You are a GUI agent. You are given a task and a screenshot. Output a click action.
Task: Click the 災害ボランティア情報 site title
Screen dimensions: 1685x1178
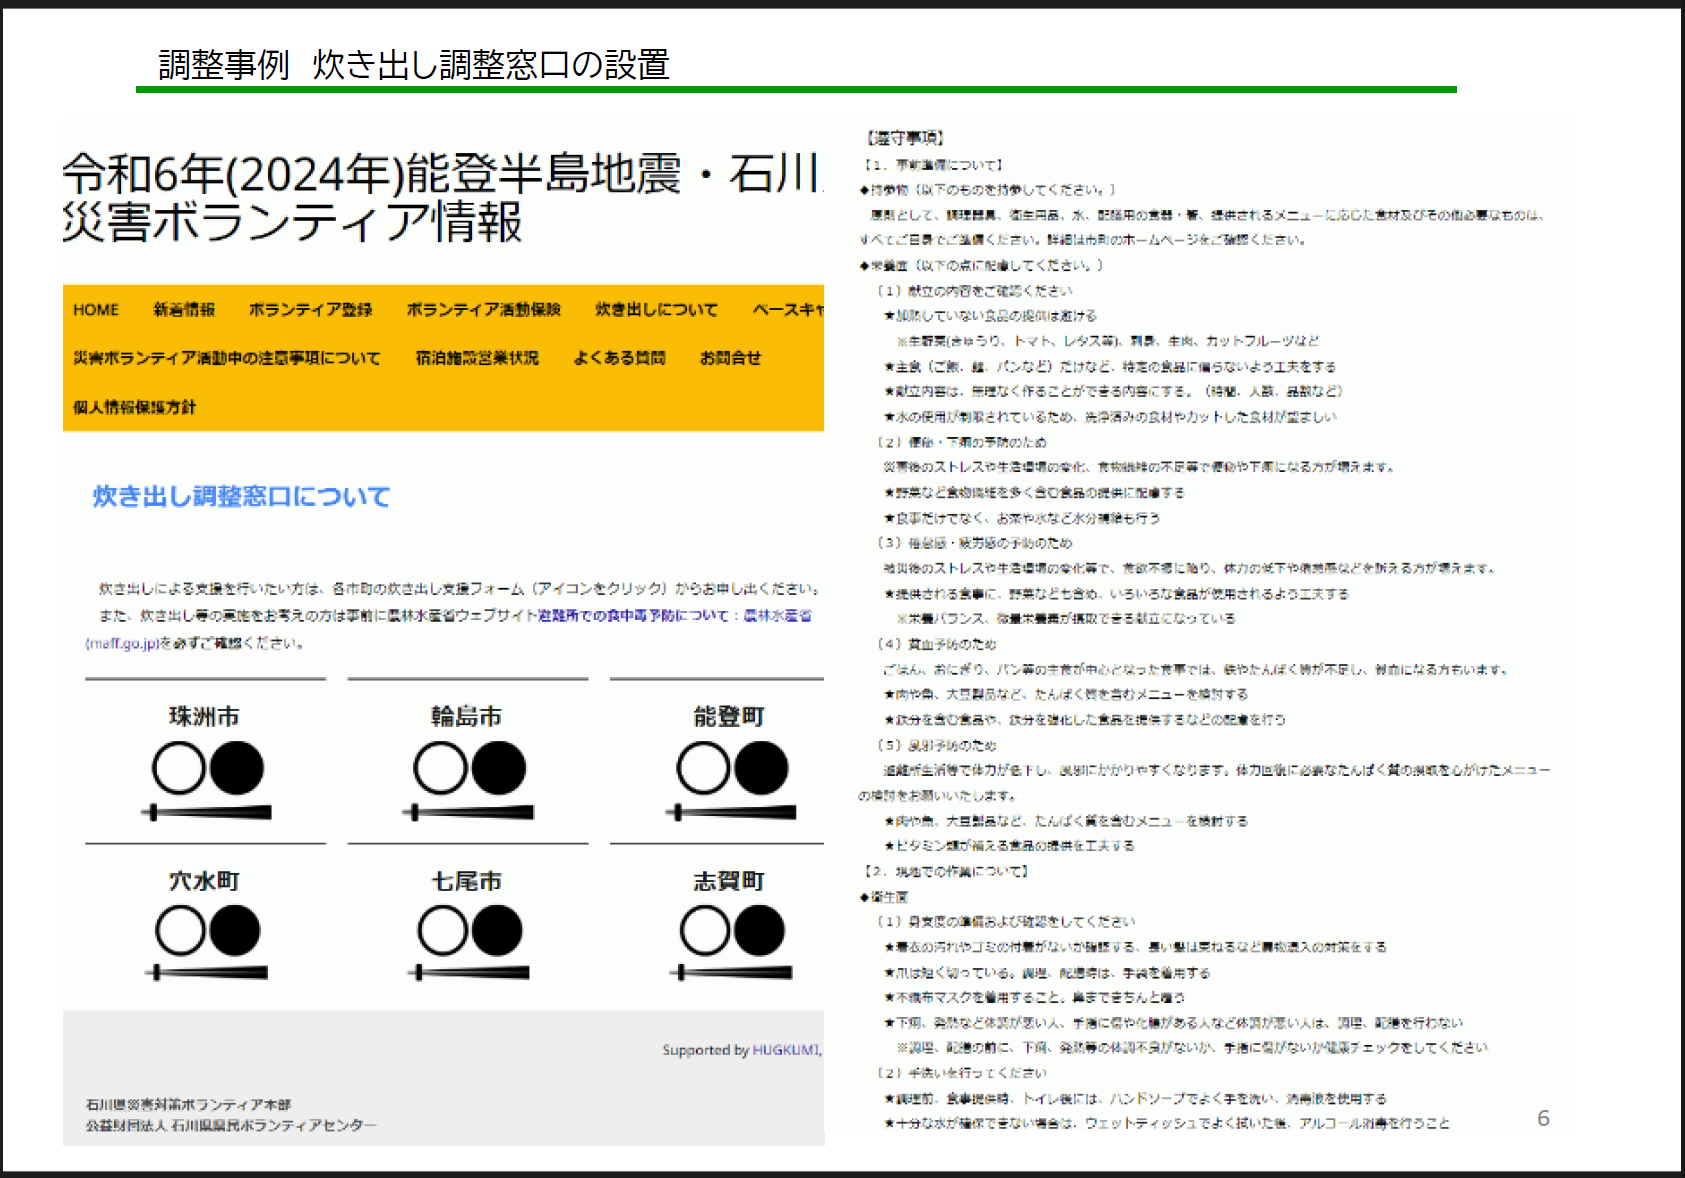pos(291,222)
